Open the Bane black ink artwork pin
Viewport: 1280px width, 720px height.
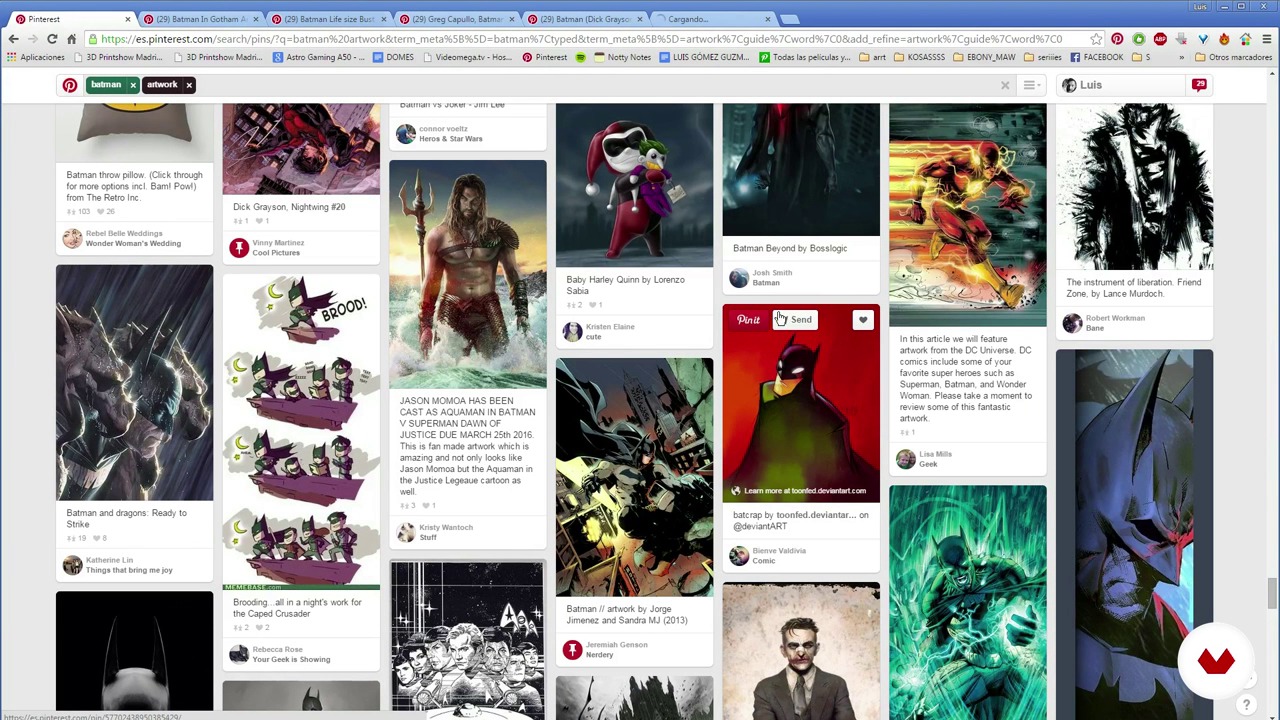coord(1134,186)
